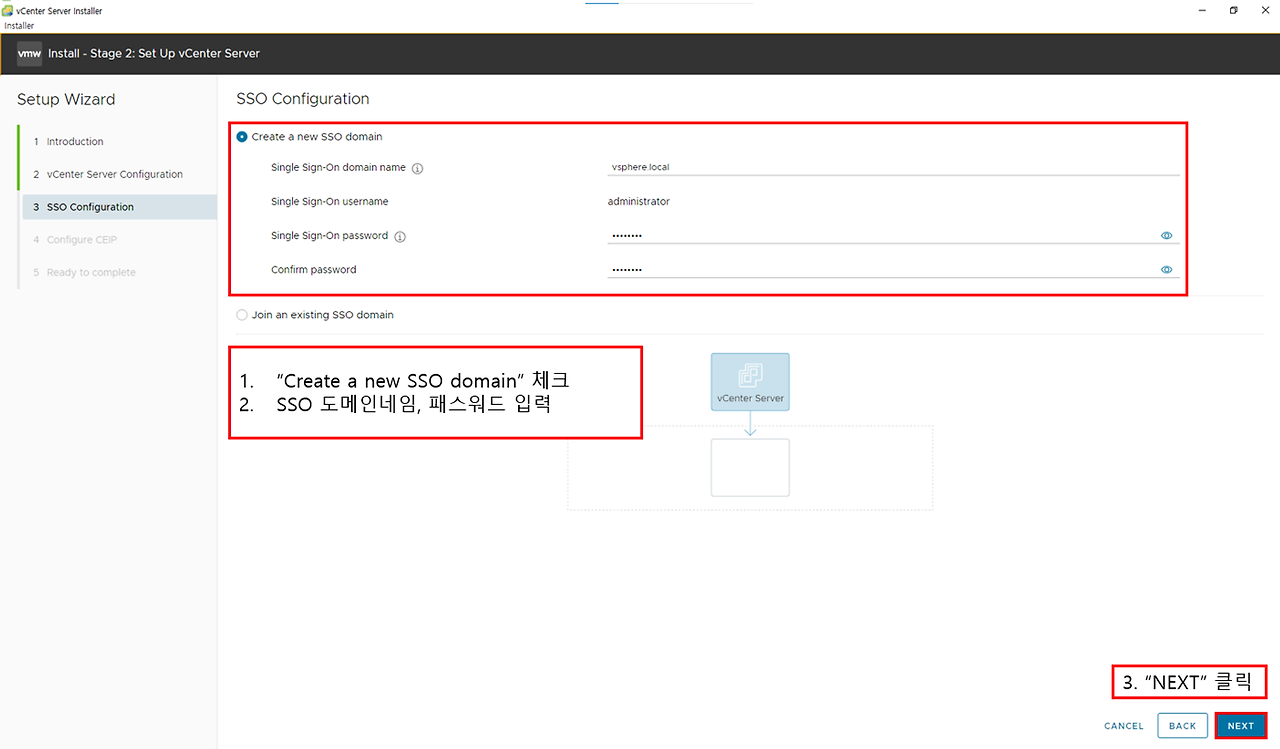Viewport: 1280px width, 749px height.
Task: Click the SSO Configuration page heading
Action: coord(303,99)
